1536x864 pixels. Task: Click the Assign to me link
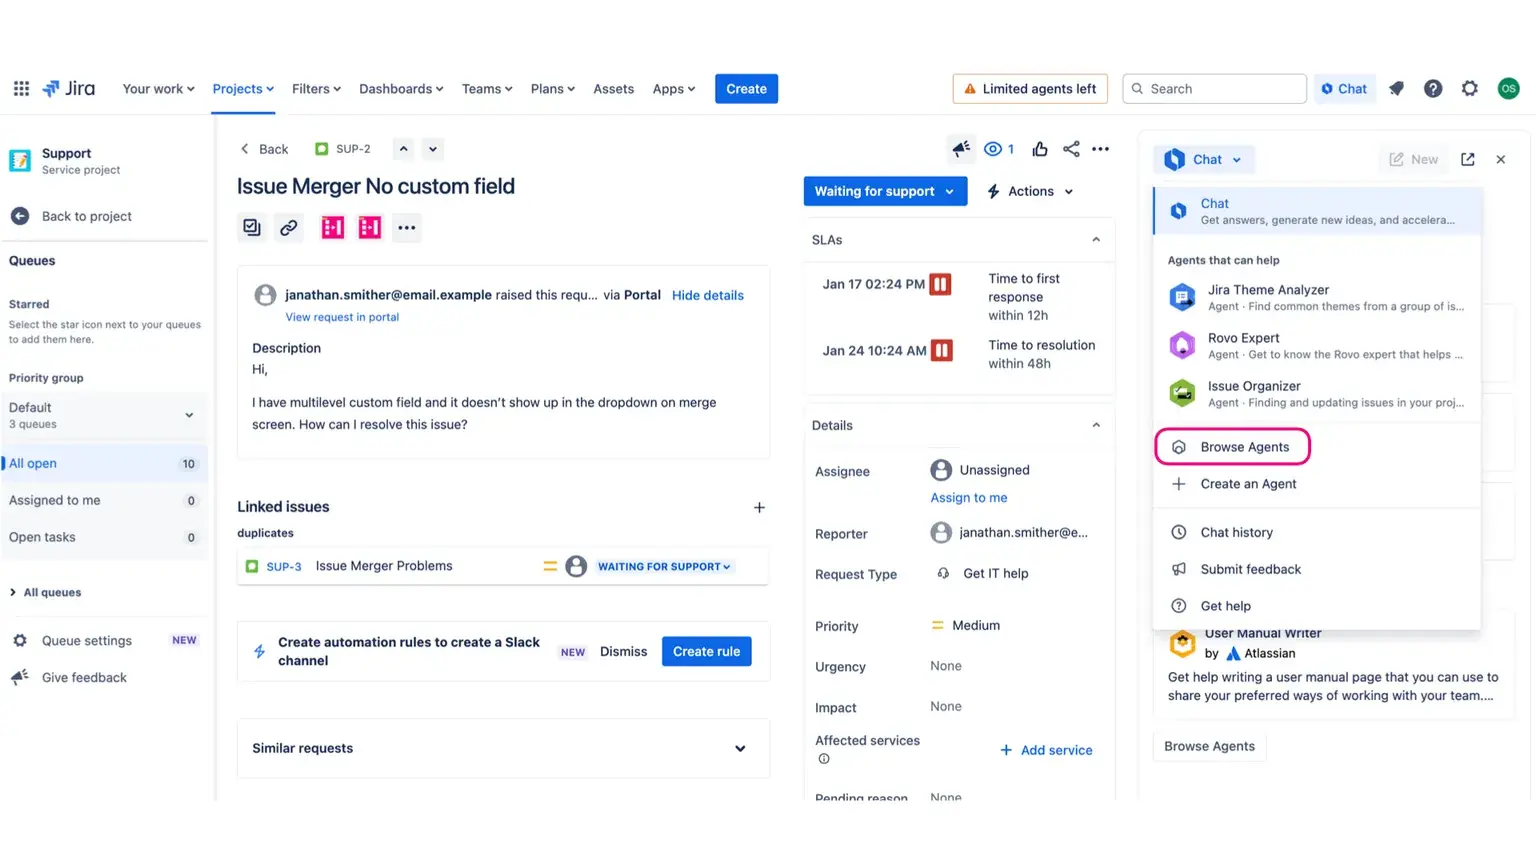click(968, 497)
